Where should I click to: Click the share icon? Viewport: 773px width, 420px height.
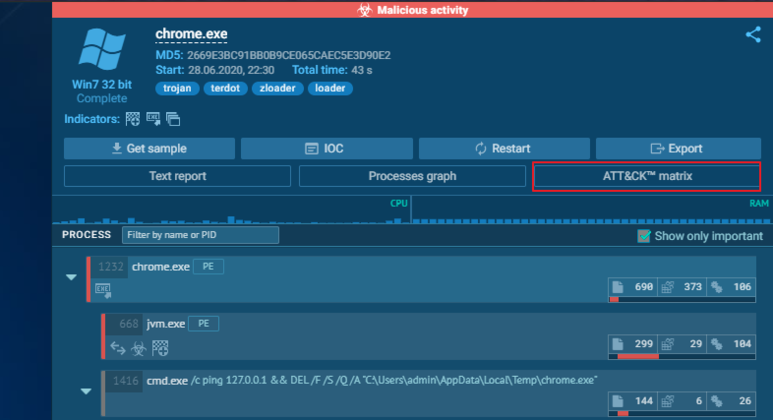[x=753, y=35]
